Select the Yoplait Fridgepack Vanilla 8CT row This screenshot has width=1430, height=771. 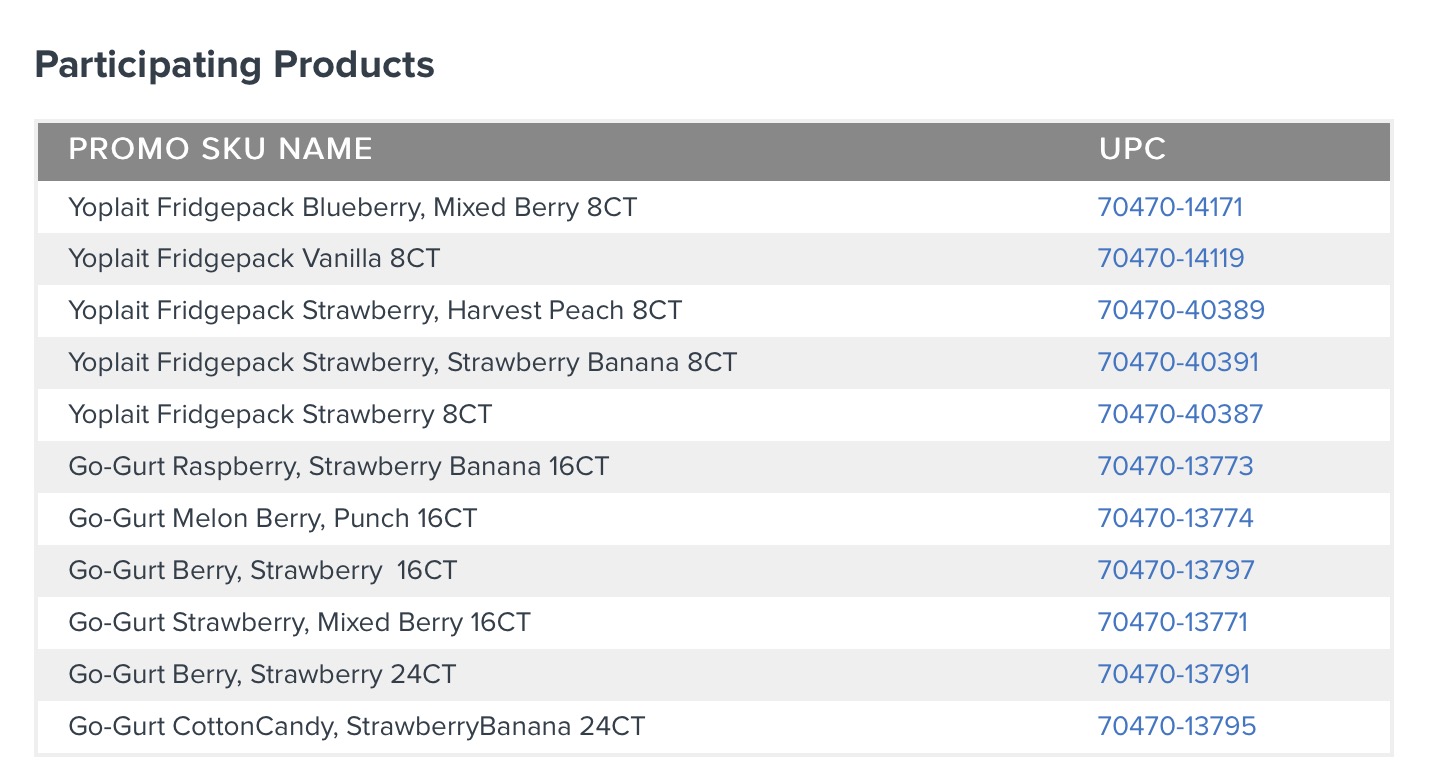714,259
